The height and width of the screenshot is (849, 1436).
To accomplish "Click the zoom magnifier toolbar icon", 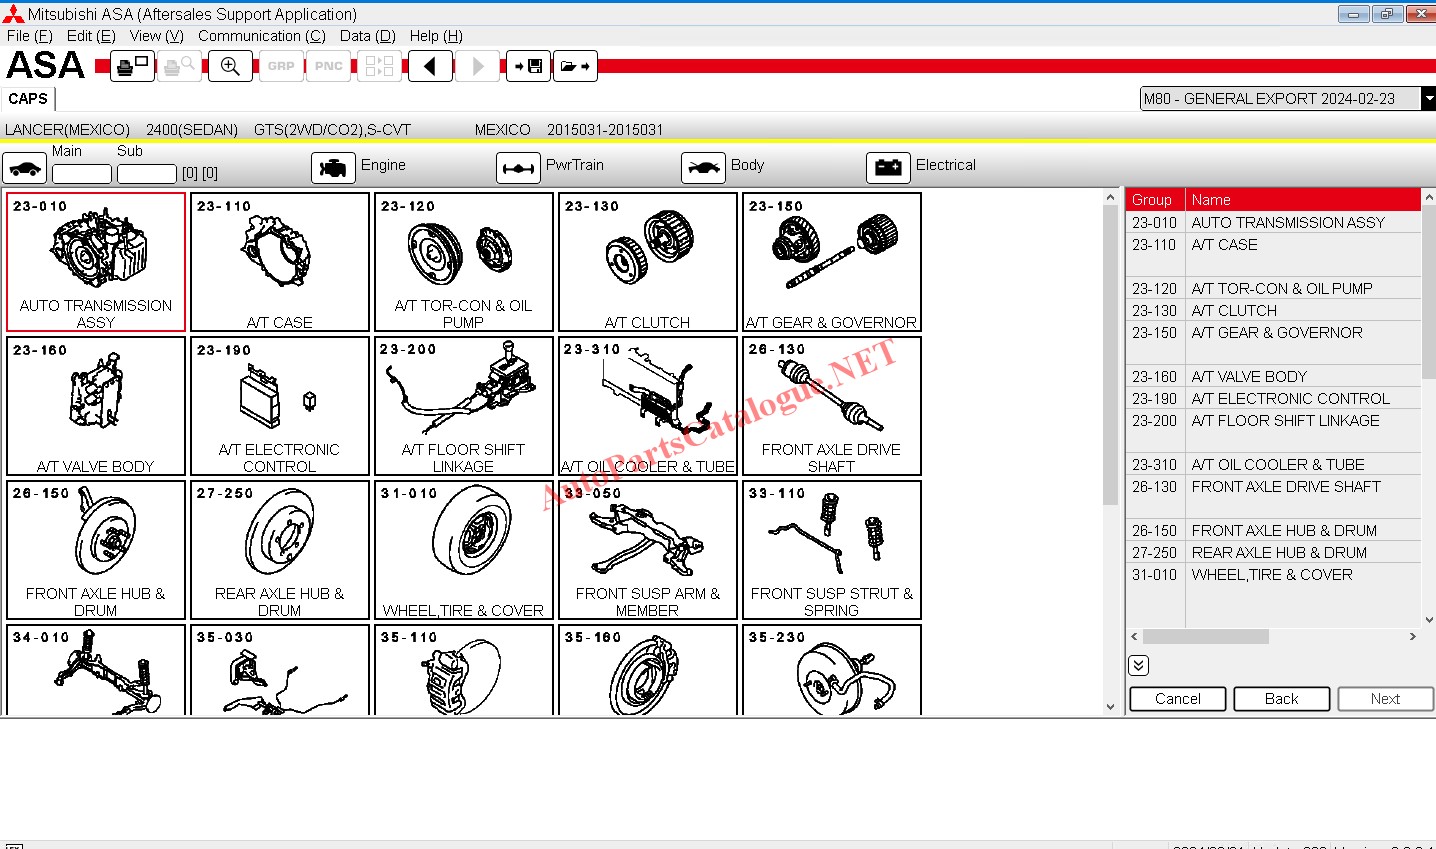I will click(230, 66).
